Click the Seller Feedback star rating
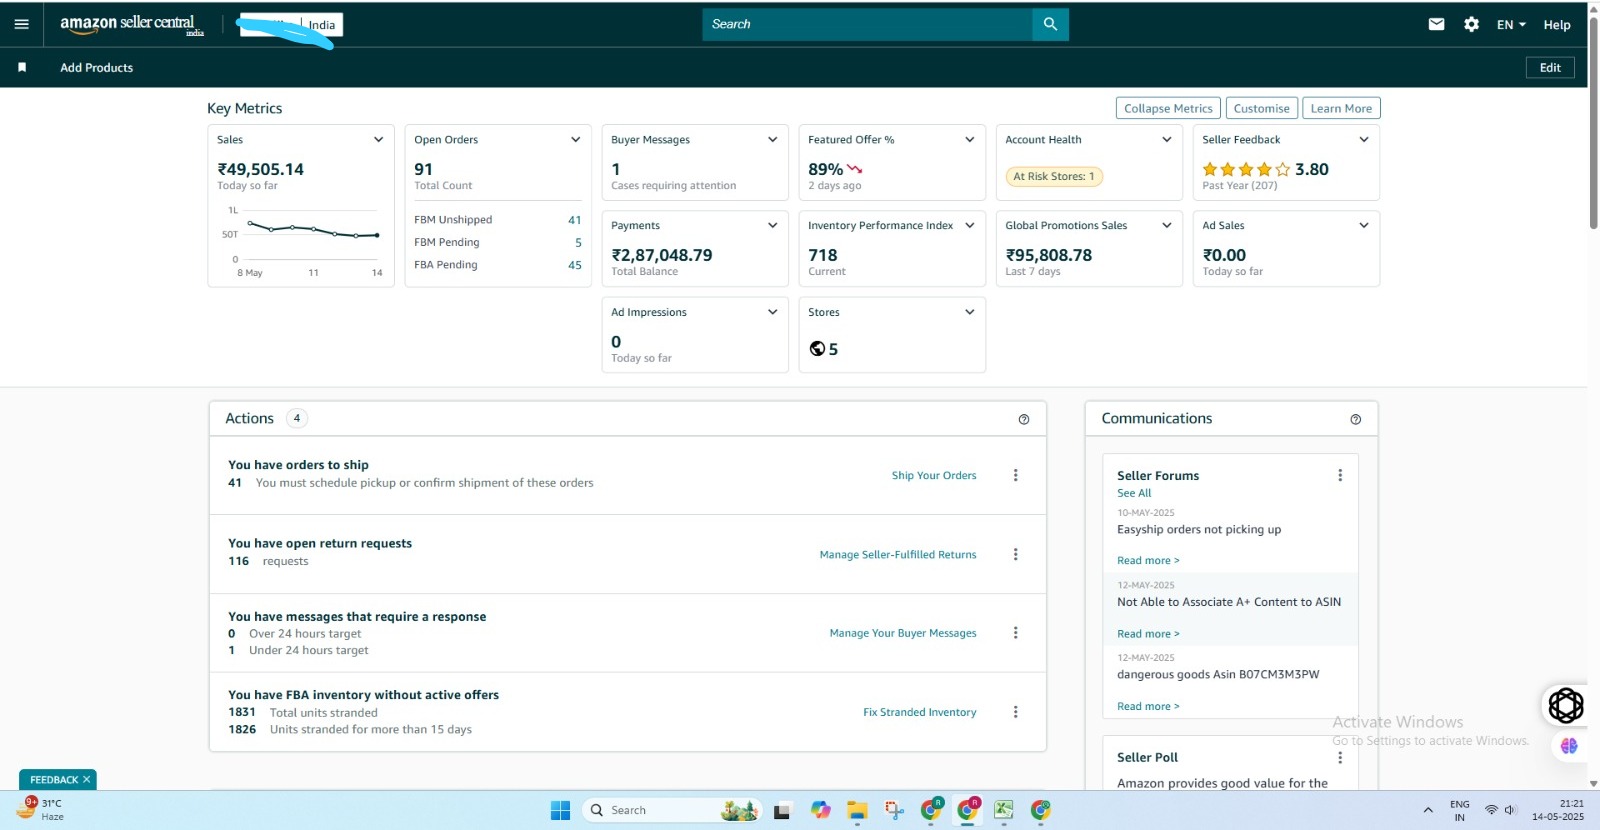1600x830 pixels. pos(1246,169)
